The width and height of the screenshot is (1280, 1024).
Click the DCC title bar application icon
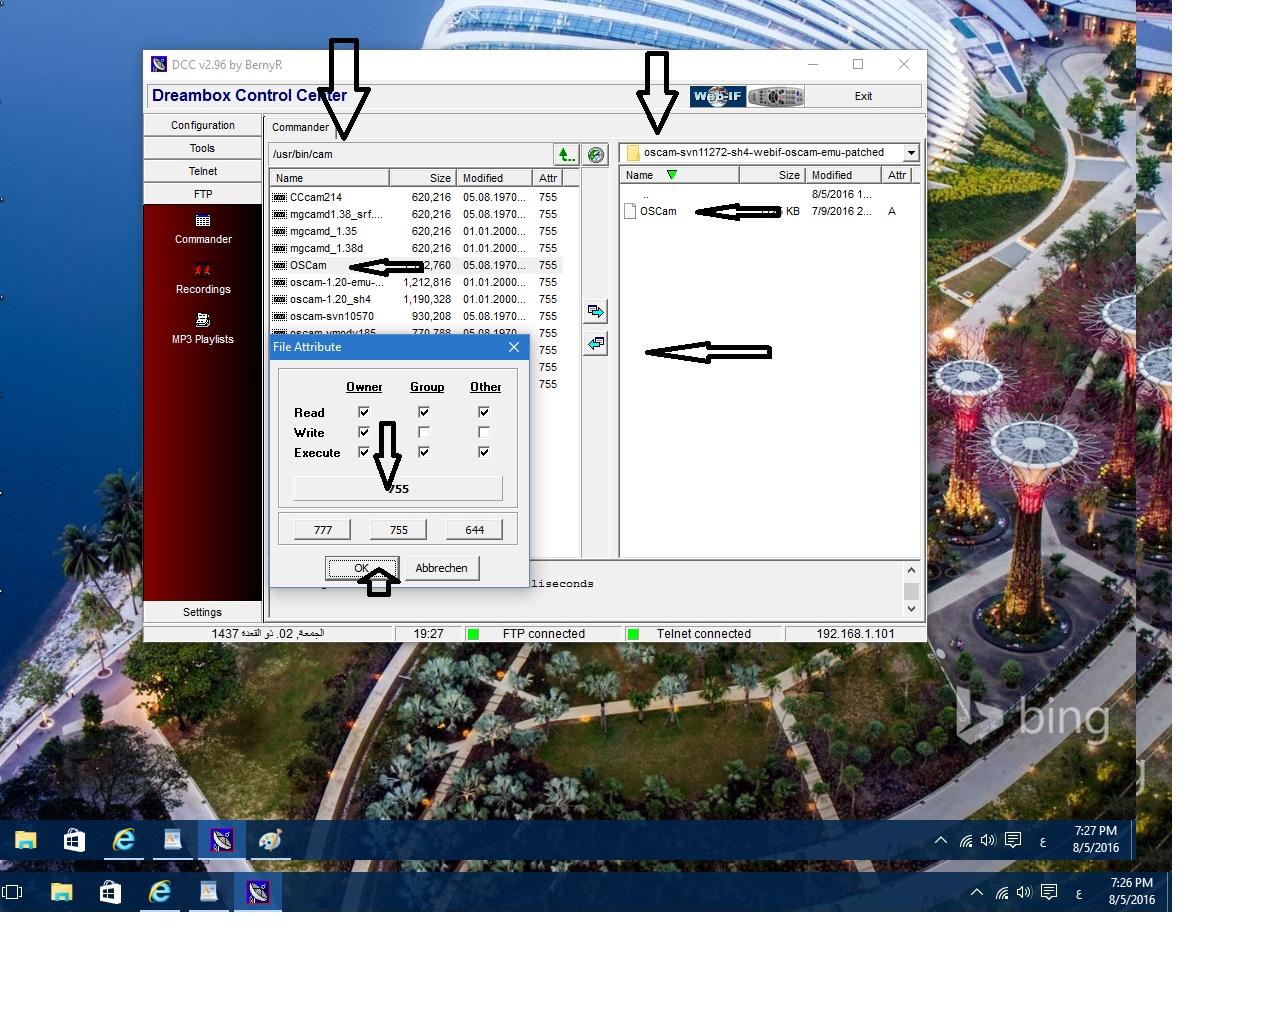point(159,64)
